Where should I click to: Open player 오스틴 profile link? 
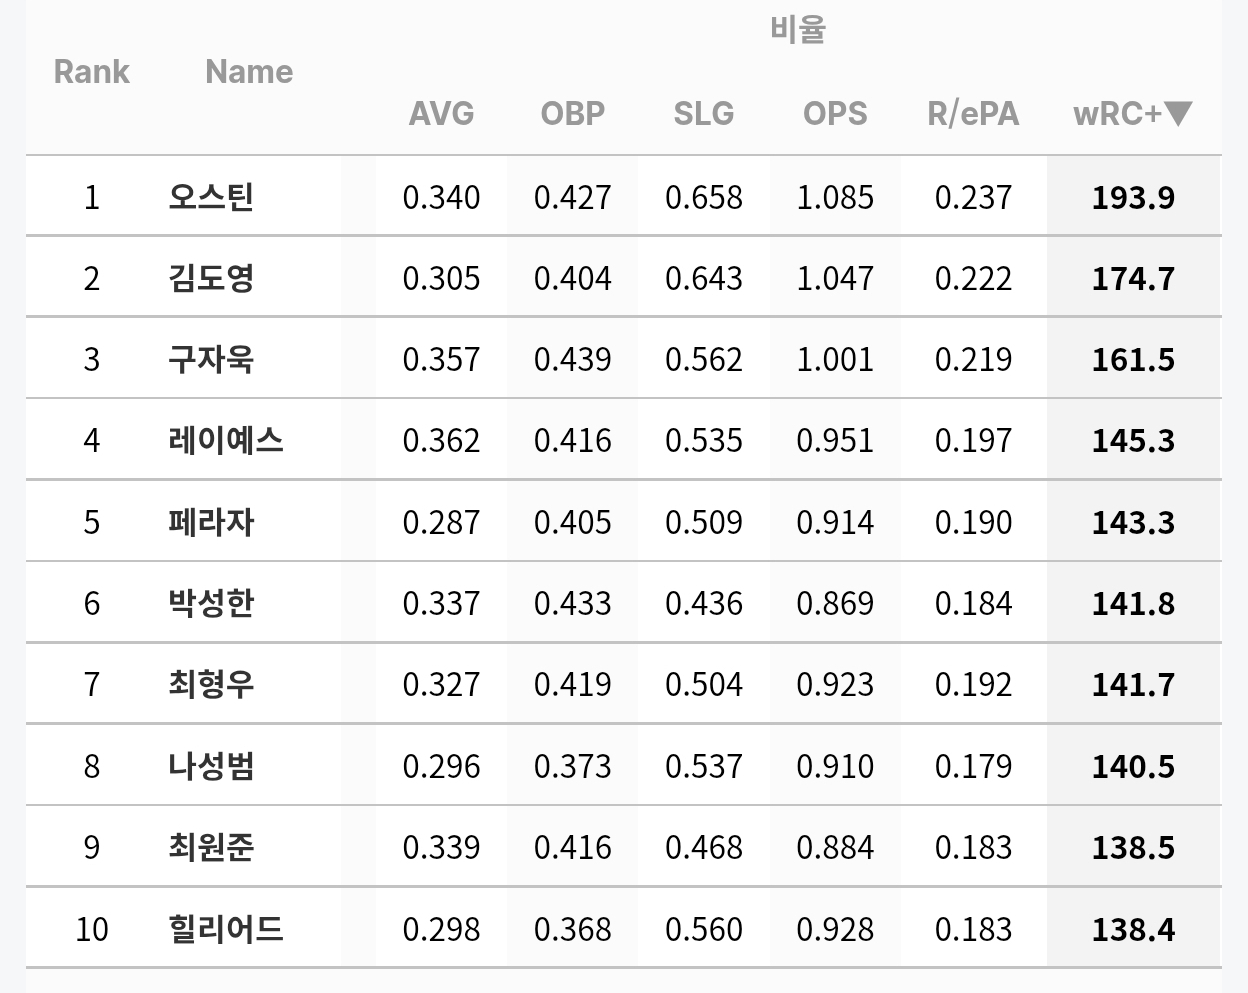tap(211, 196)
